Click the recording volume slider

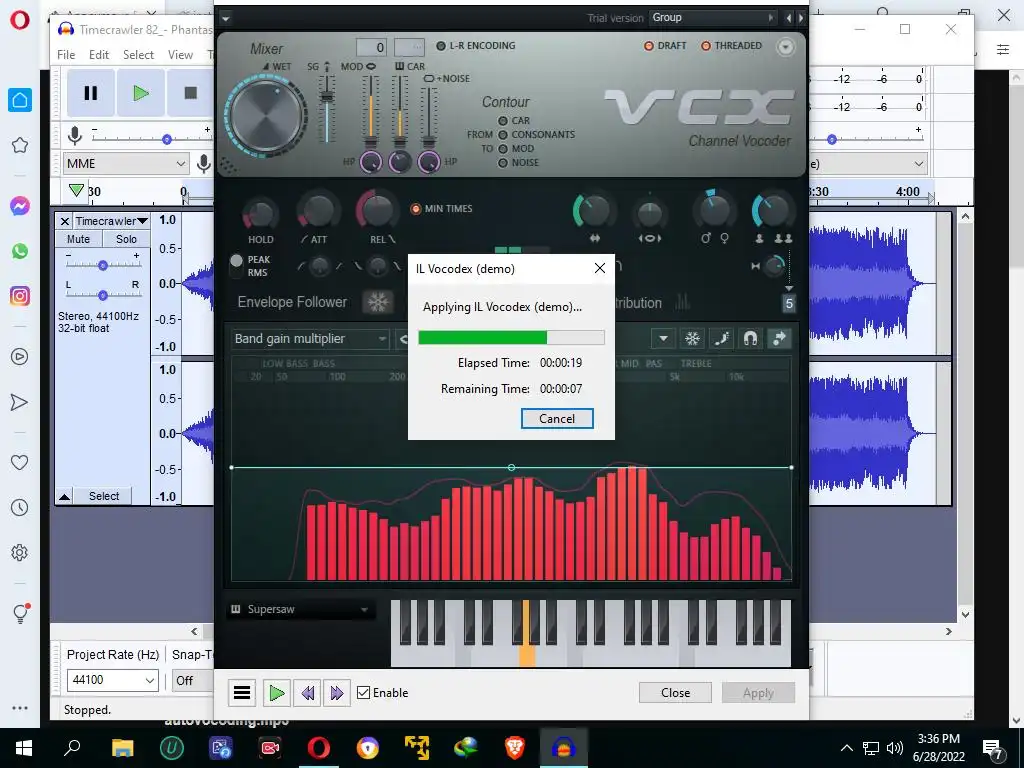click(x=152, y=139)
